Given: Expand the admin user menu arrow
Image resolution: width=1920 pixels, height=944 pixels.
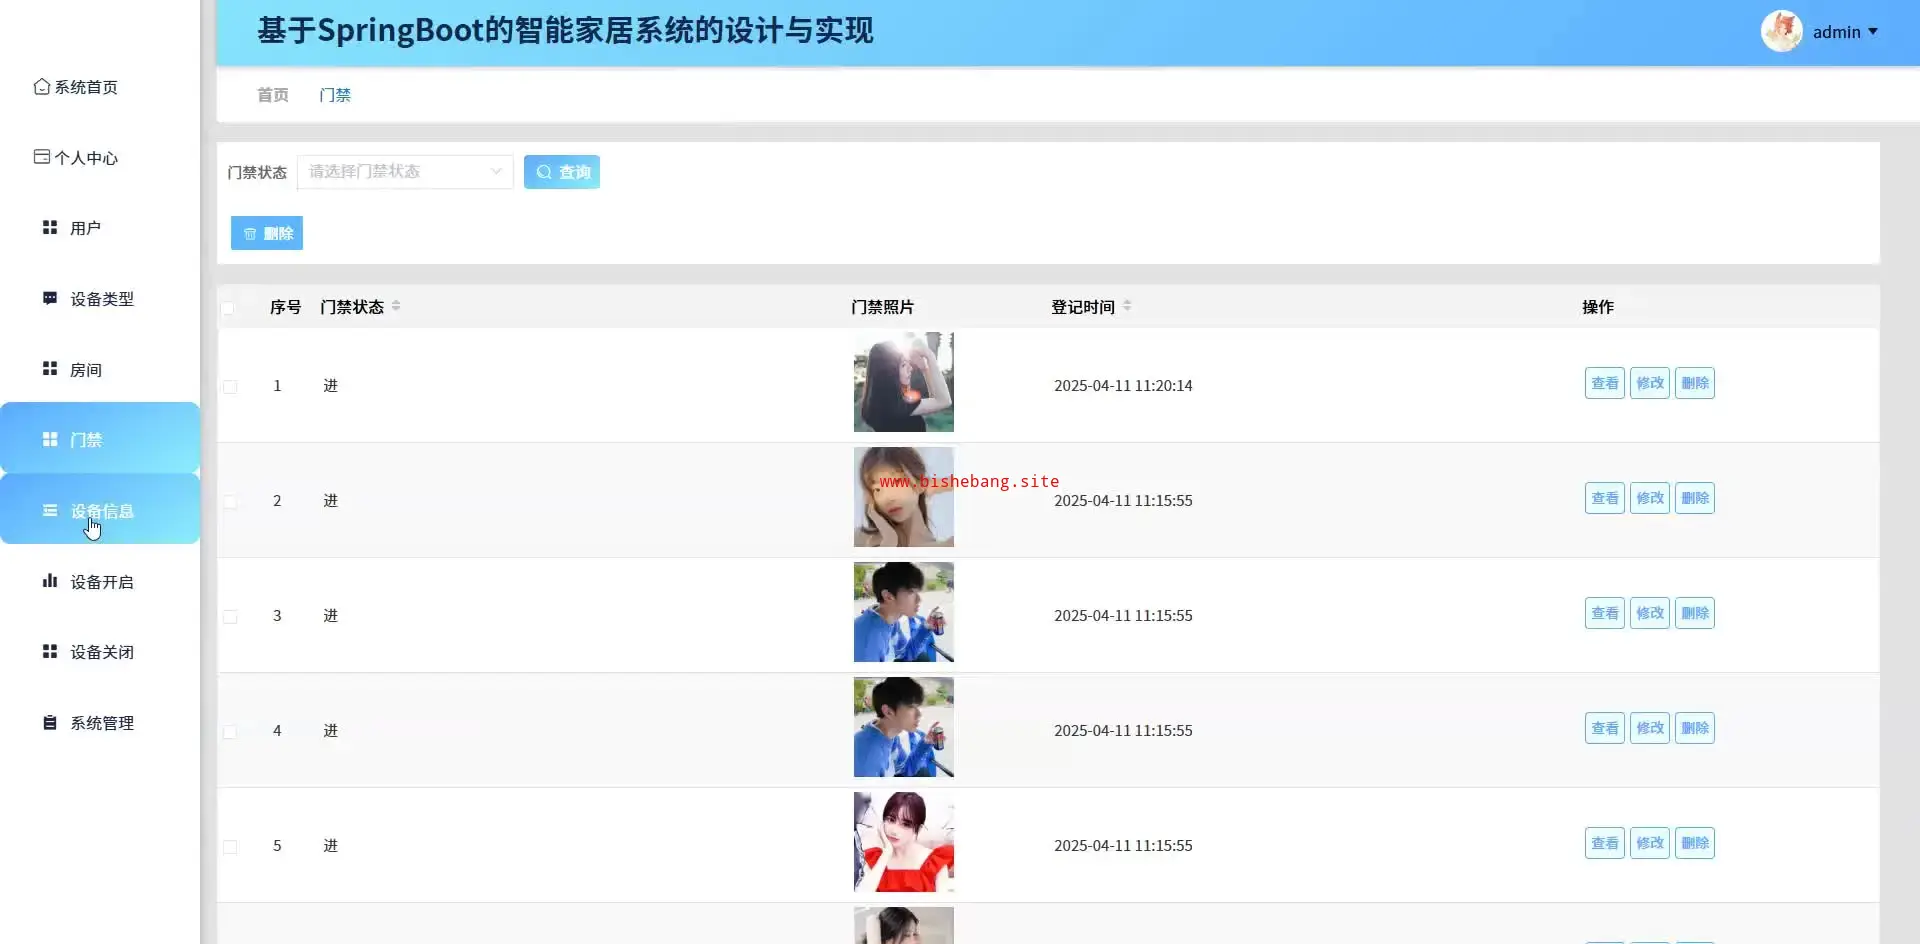Looking at the screenshot, I should pos(1873,32).
